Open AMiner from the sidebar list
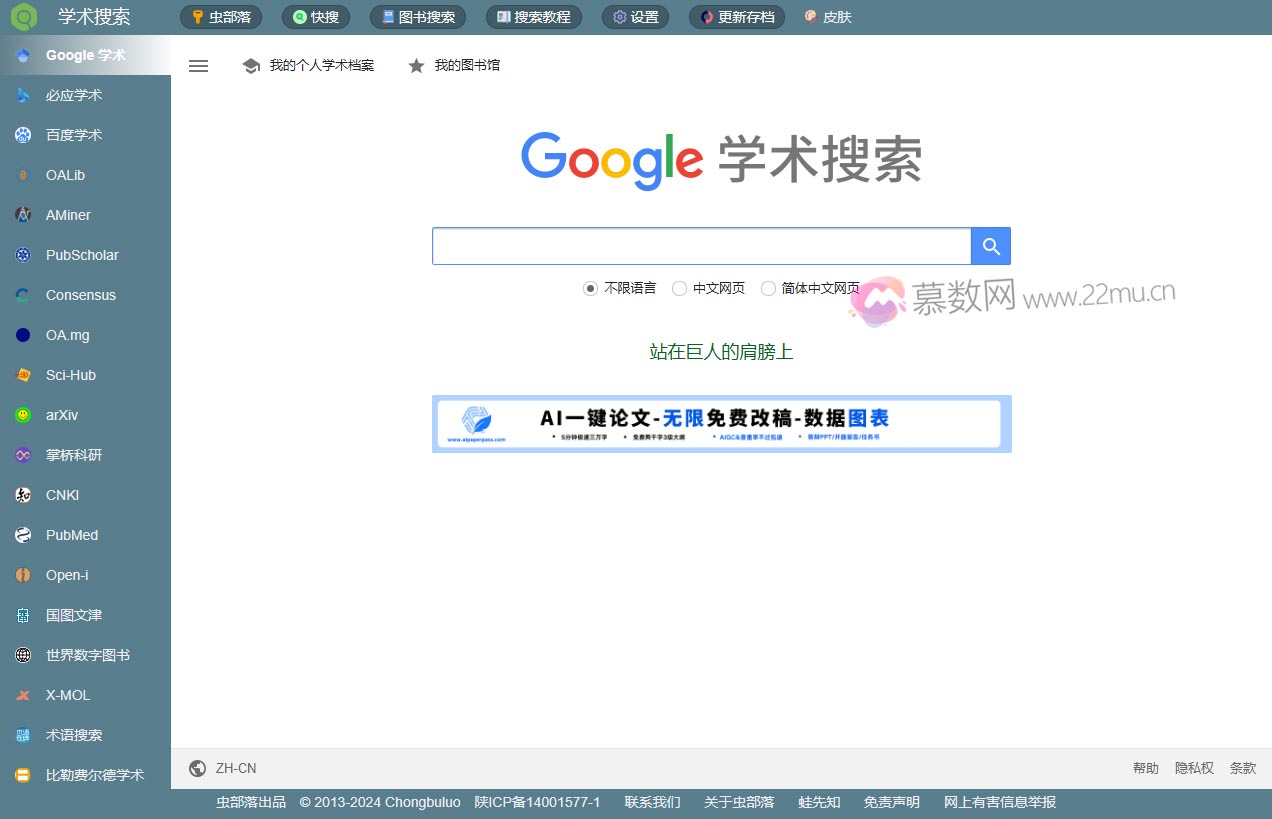Screen dimensions: 1272x819 (x=67, y=215)
